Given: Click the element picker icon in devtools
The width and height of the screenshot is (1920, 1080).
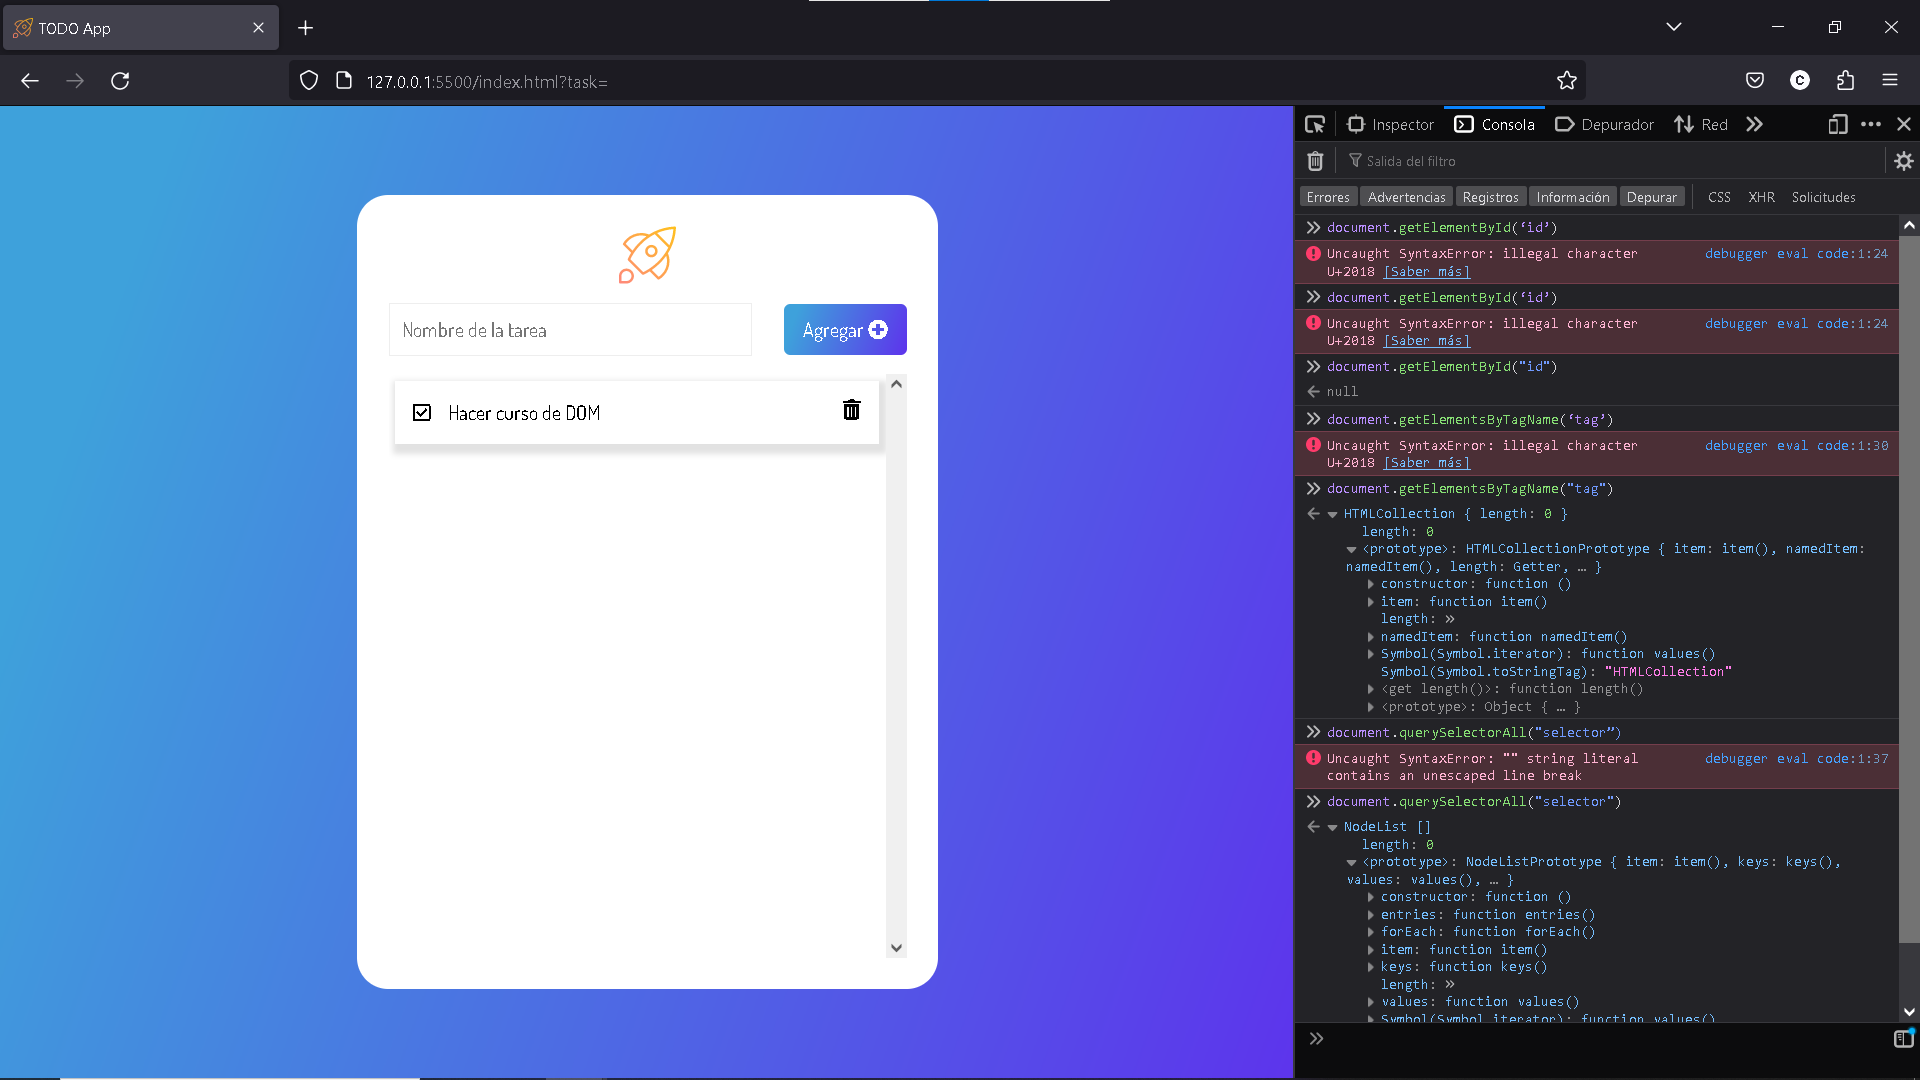Looking at the screenshot, I should pos(1315,125).
